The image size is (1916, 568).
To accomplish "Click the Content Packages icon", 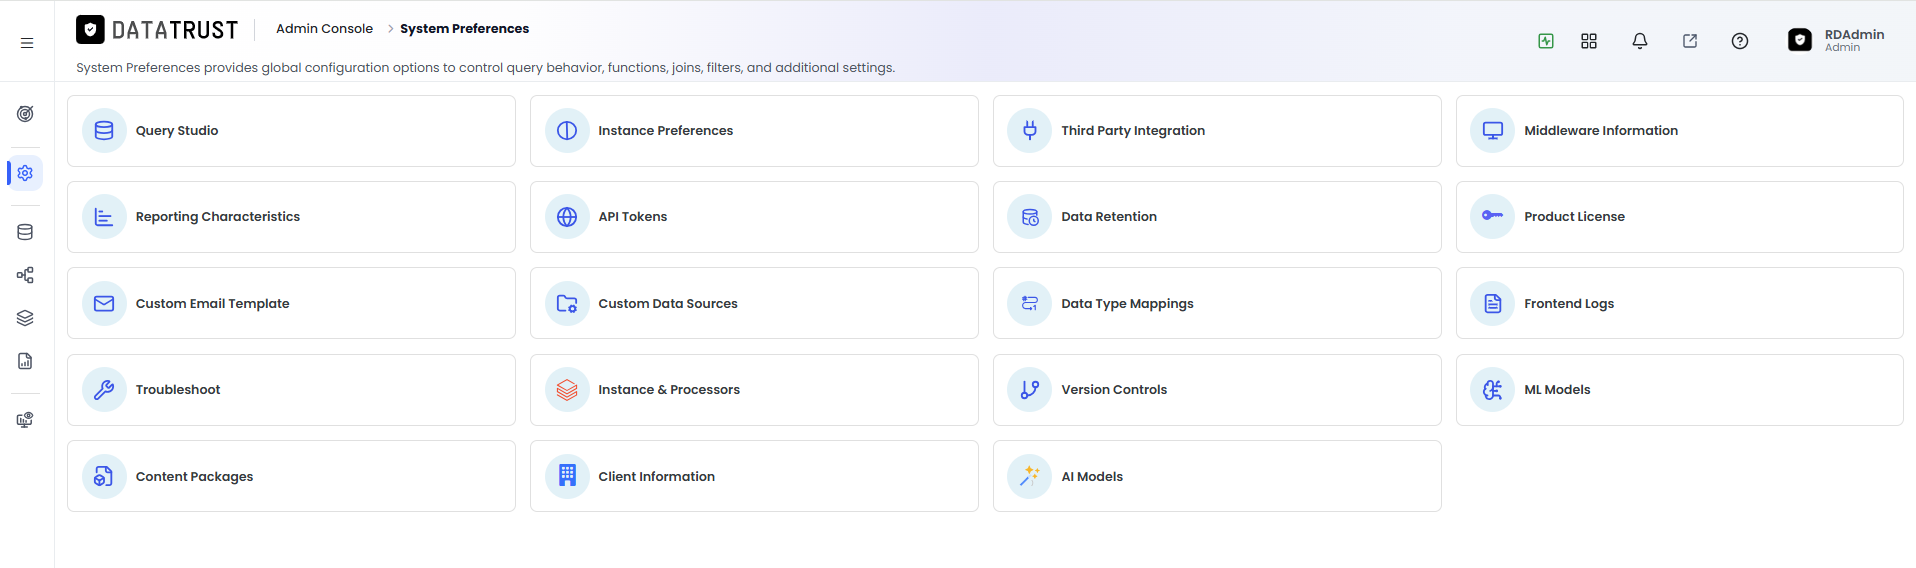I will 104,477.
